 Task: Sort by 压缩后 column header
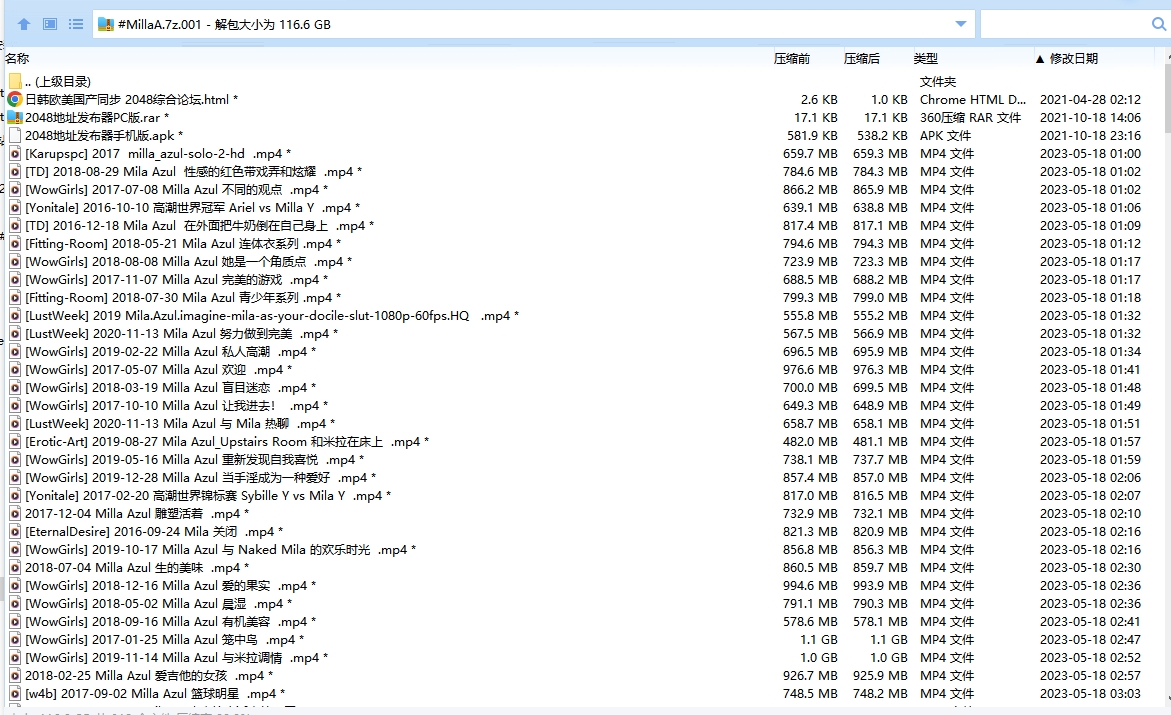862,58
